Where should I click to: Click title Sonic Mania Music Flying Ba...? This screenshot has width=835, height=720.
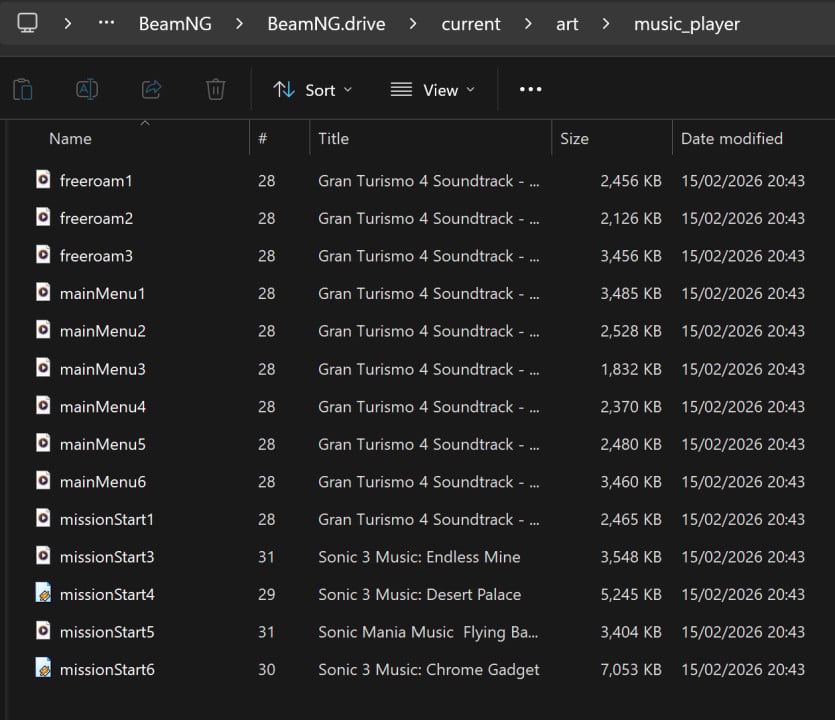click(x=428, y=632)
